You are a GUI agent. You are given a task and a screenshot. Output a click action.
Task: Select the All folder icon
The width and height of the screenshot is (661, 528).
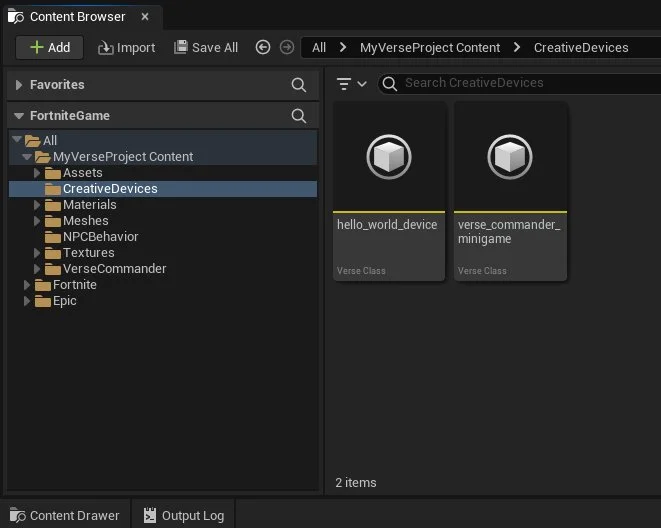(32, 141)
